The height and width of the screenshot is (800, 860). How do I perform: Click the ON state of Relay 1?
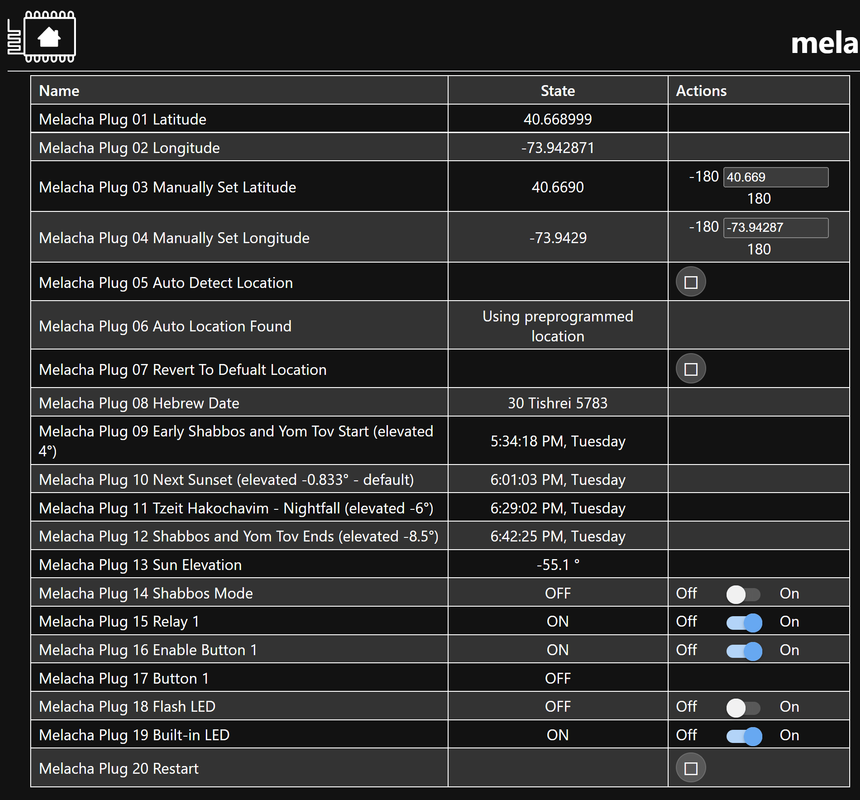tap(558, 622)
